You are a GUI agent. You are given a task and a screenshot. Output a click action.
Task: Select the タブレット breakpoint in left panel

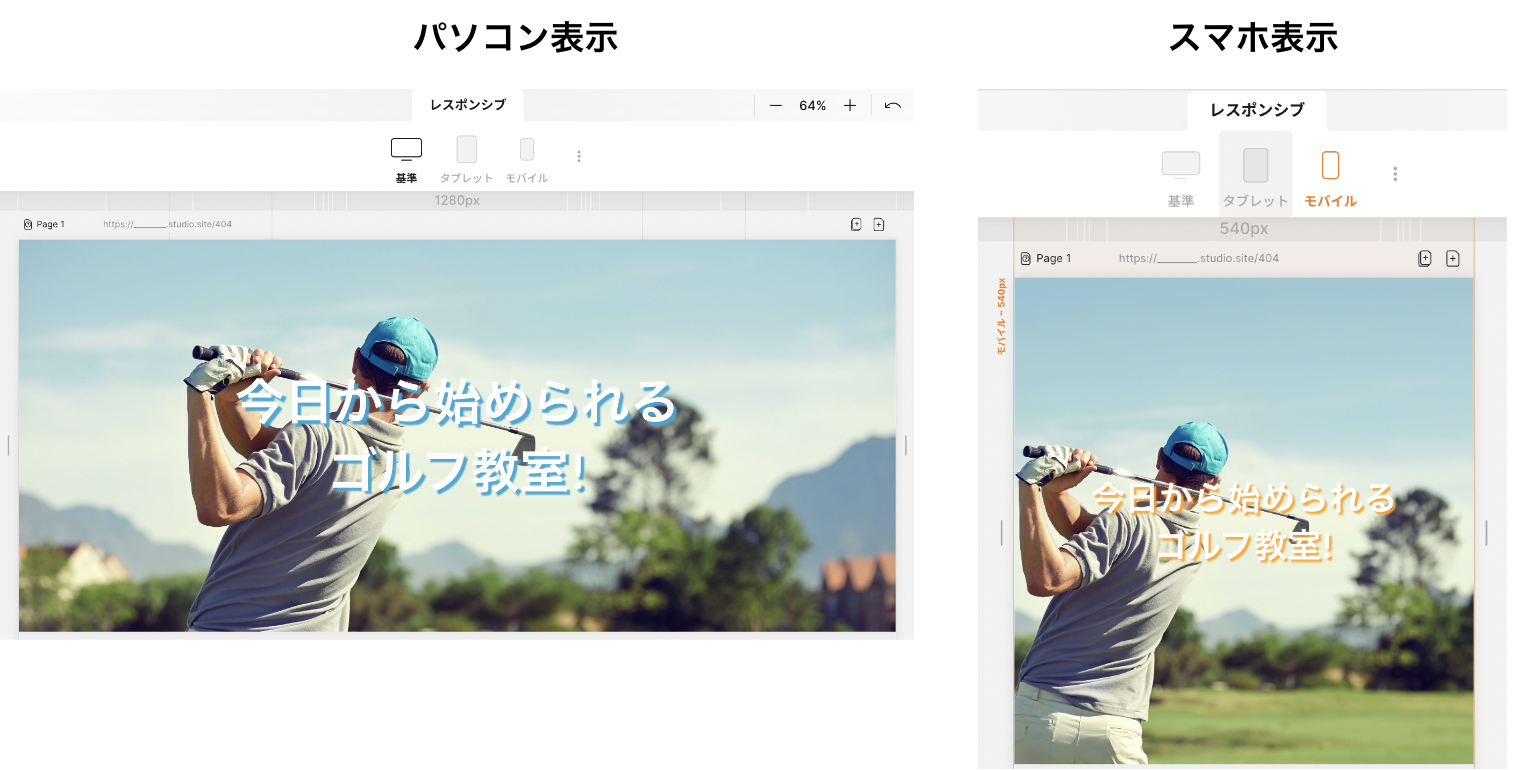tap(466, 160)
